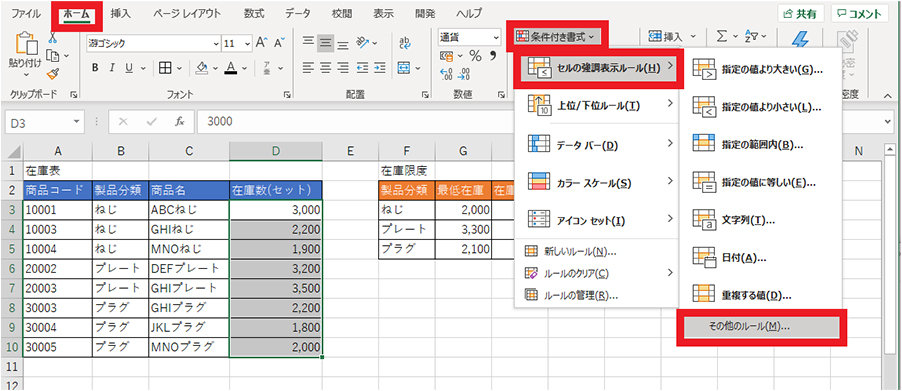
Task: Switch to the 挿入 tab
Action: 120,14
